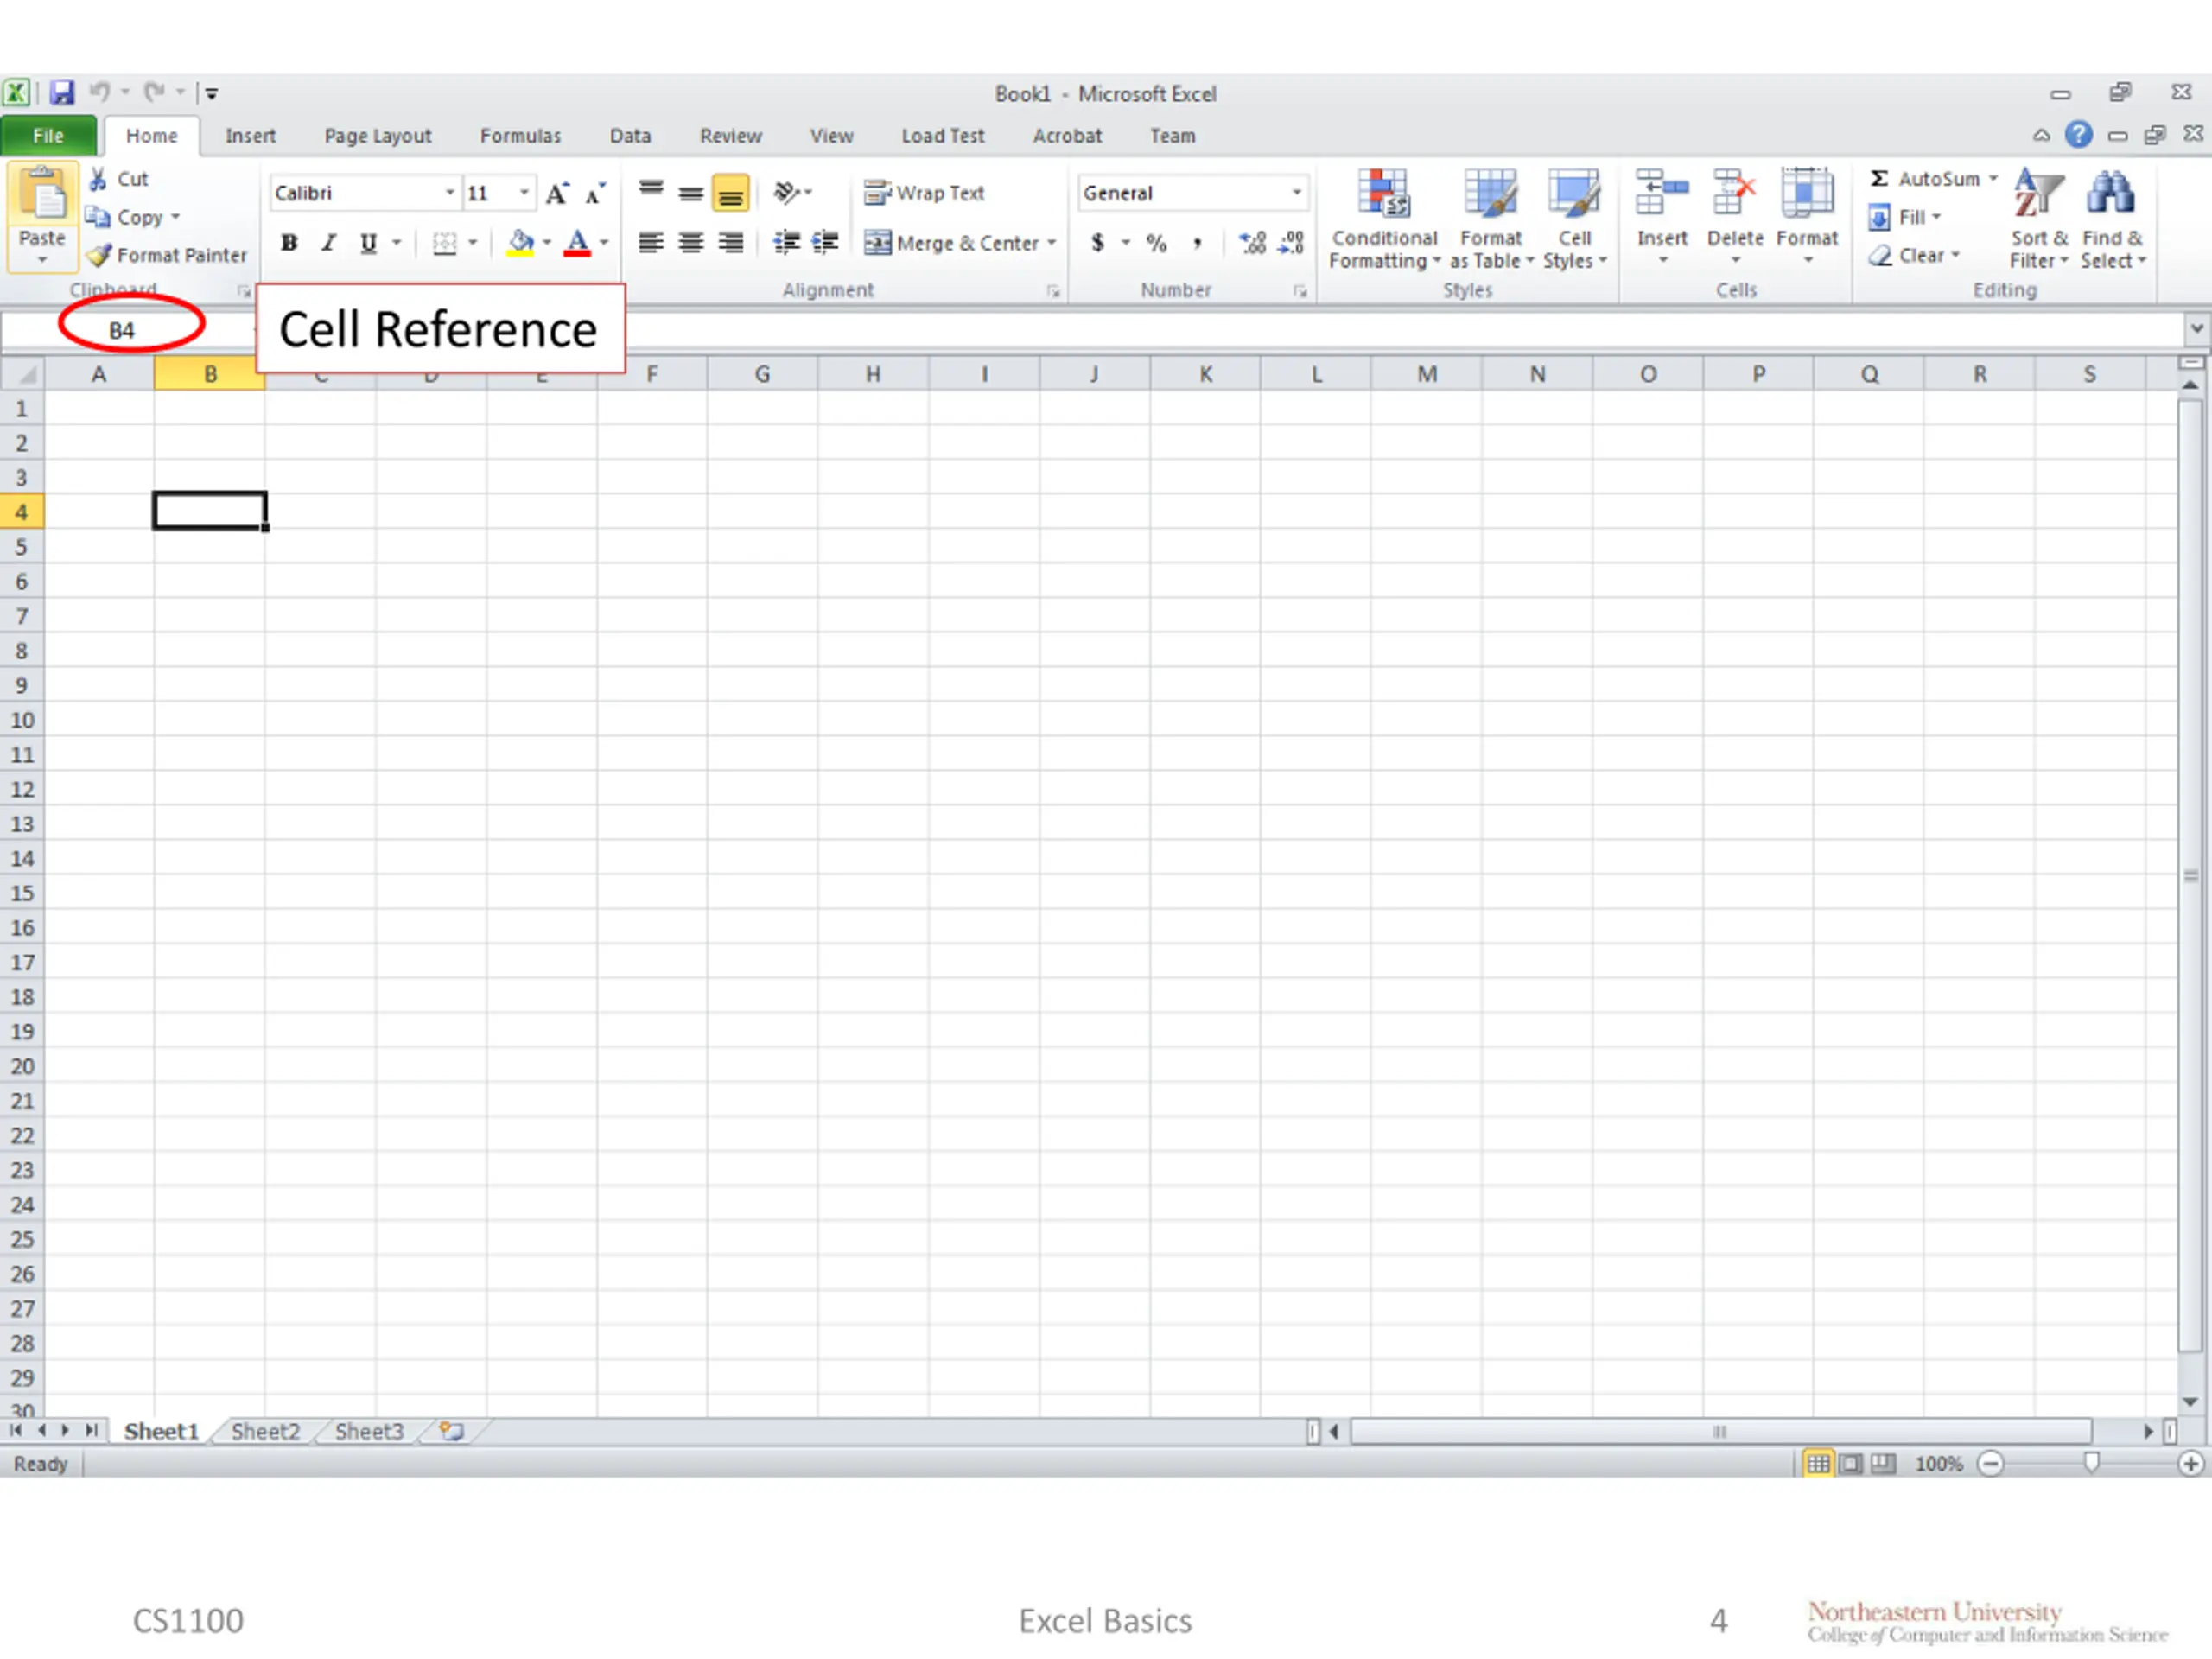Click the Name Box showing B4
2212x1659 pixels.
click(x=121, y=330)
